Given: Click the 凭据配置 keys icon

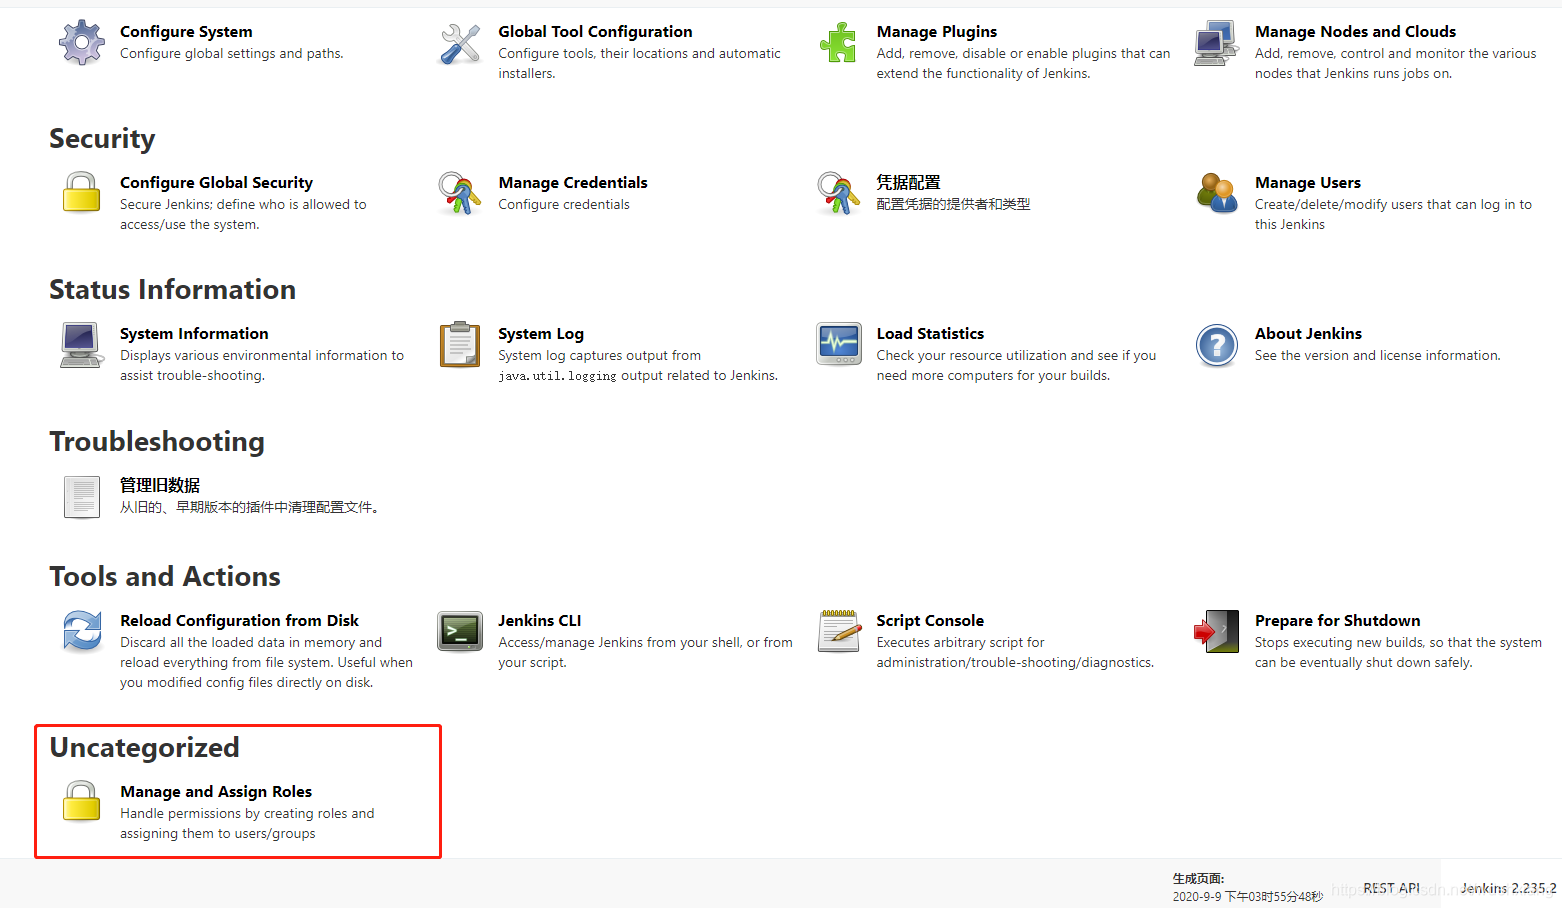Looking at the screenshot, I should pyautogui.click(x=838, y=193).
